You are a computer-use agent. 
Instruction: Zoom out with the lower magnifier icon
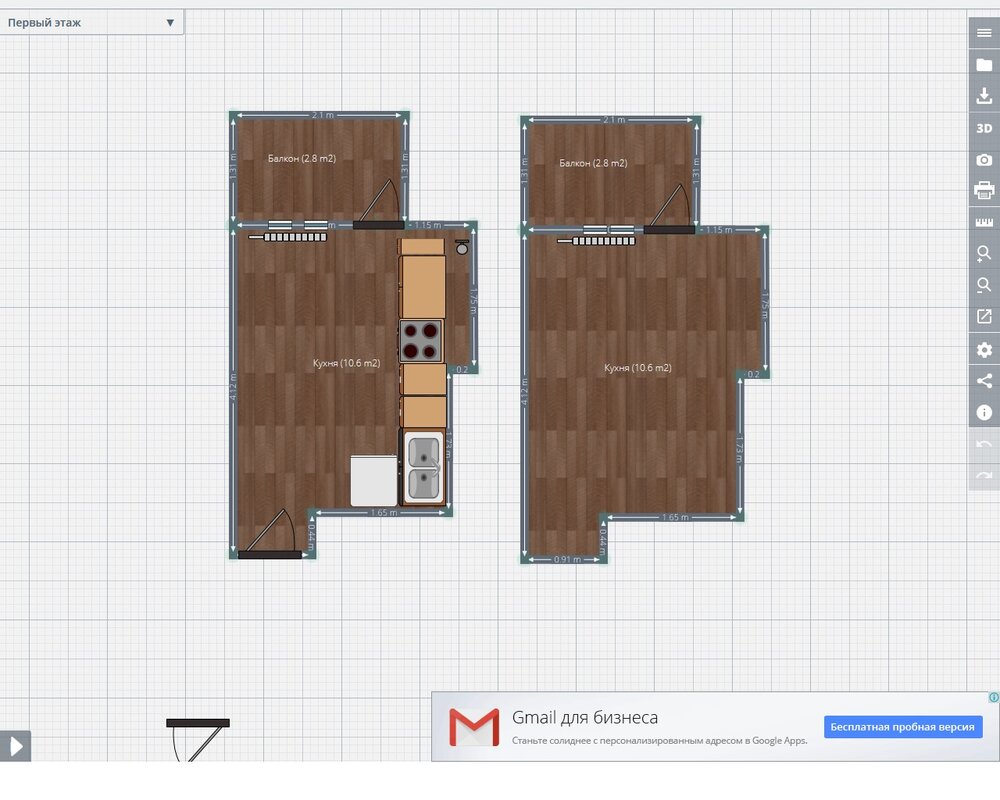pyautogui.click(x=984, y=285)
